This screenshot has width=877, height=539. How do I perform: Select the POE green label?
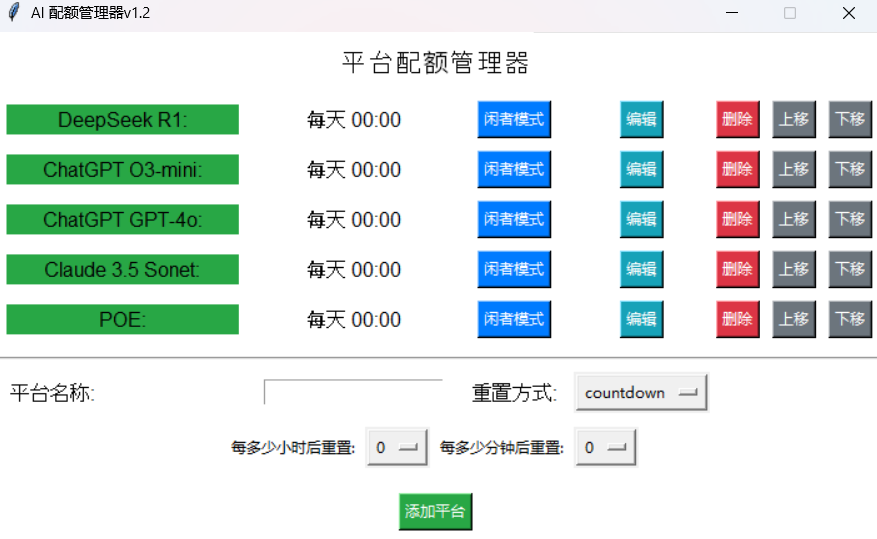click(122, 319)
